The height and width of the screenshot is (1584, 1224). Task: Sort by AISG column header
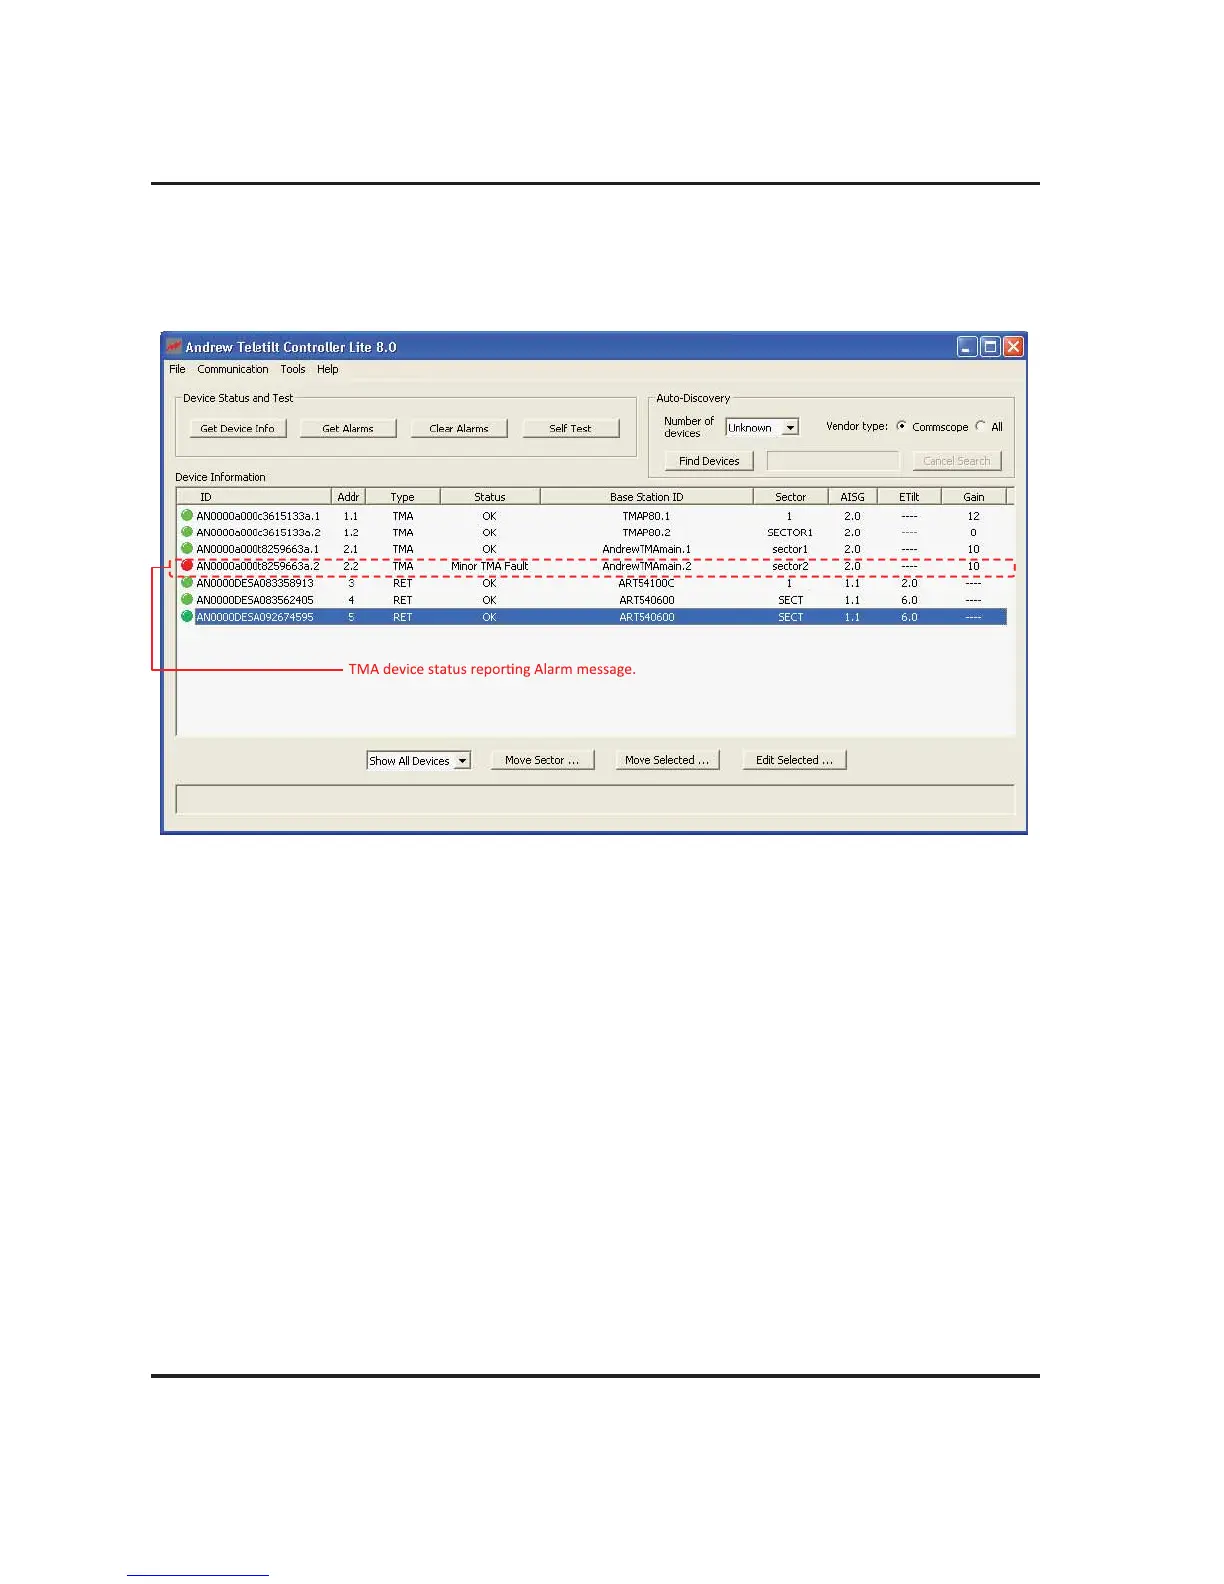(853, 497)
